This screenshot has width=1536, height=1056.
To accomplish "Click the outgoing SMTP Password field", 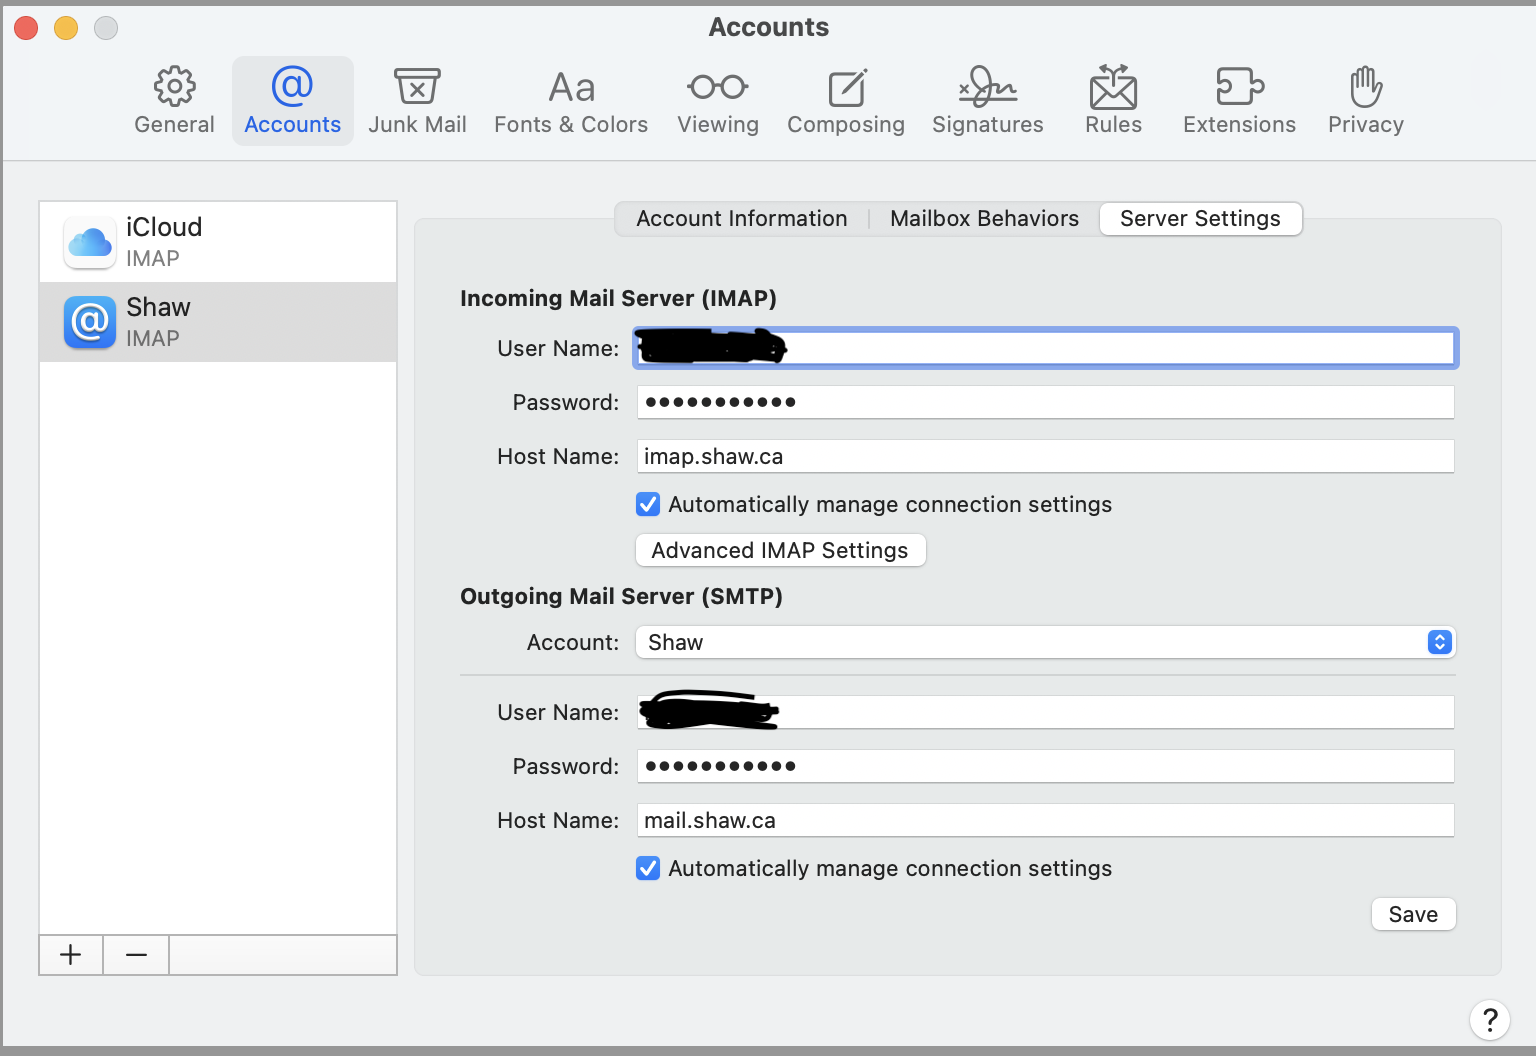I will [x=1046, y=766].
